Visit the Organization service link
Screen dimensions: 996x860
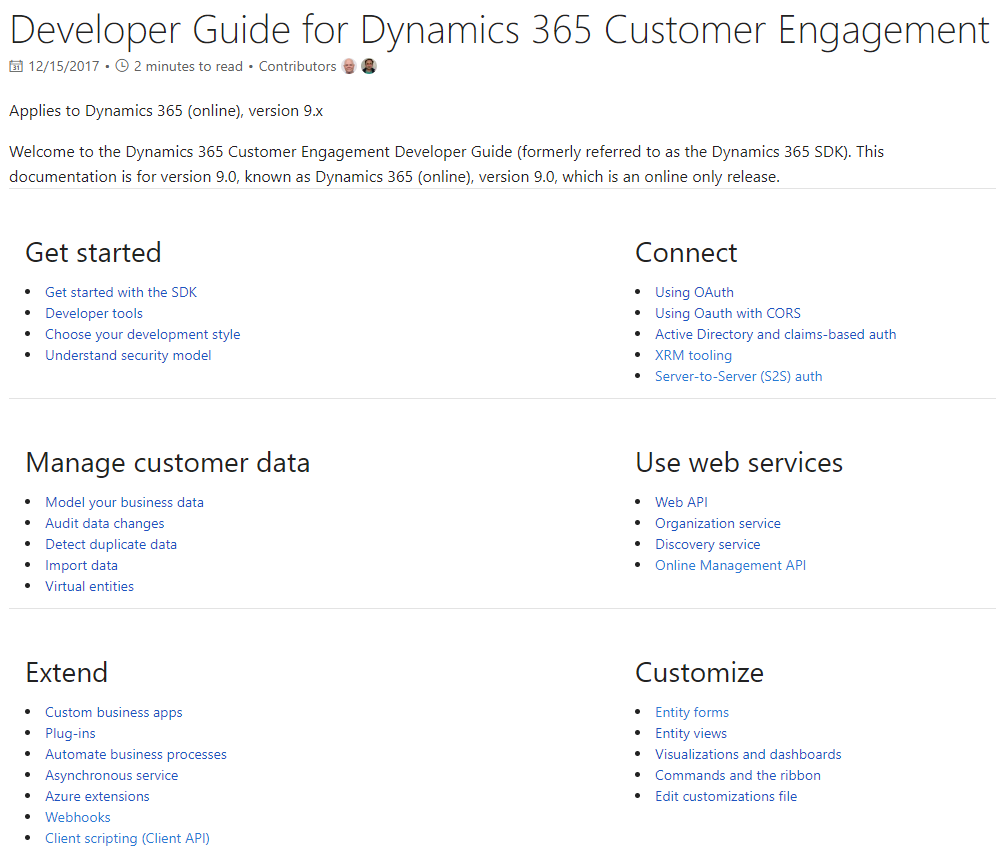point(718,523)
